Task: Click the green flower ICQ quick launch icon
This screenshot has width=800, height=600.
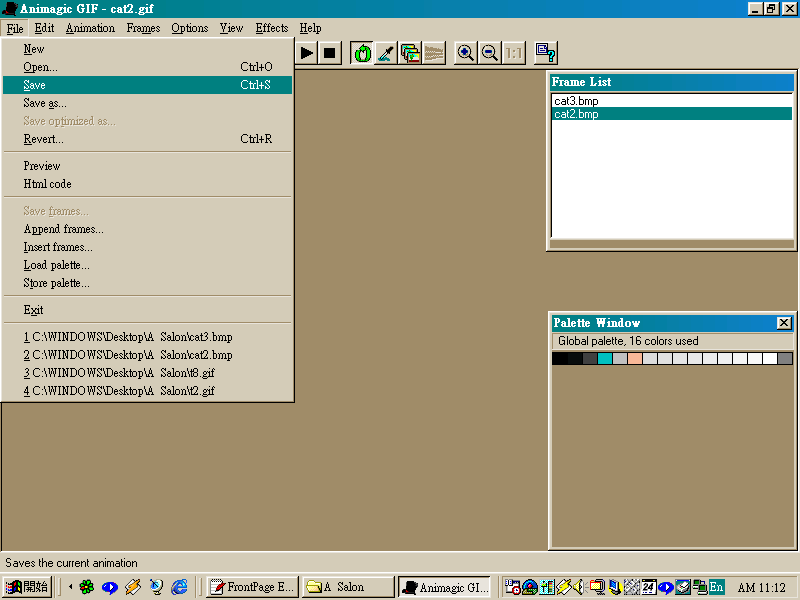Action: [87, 587]
